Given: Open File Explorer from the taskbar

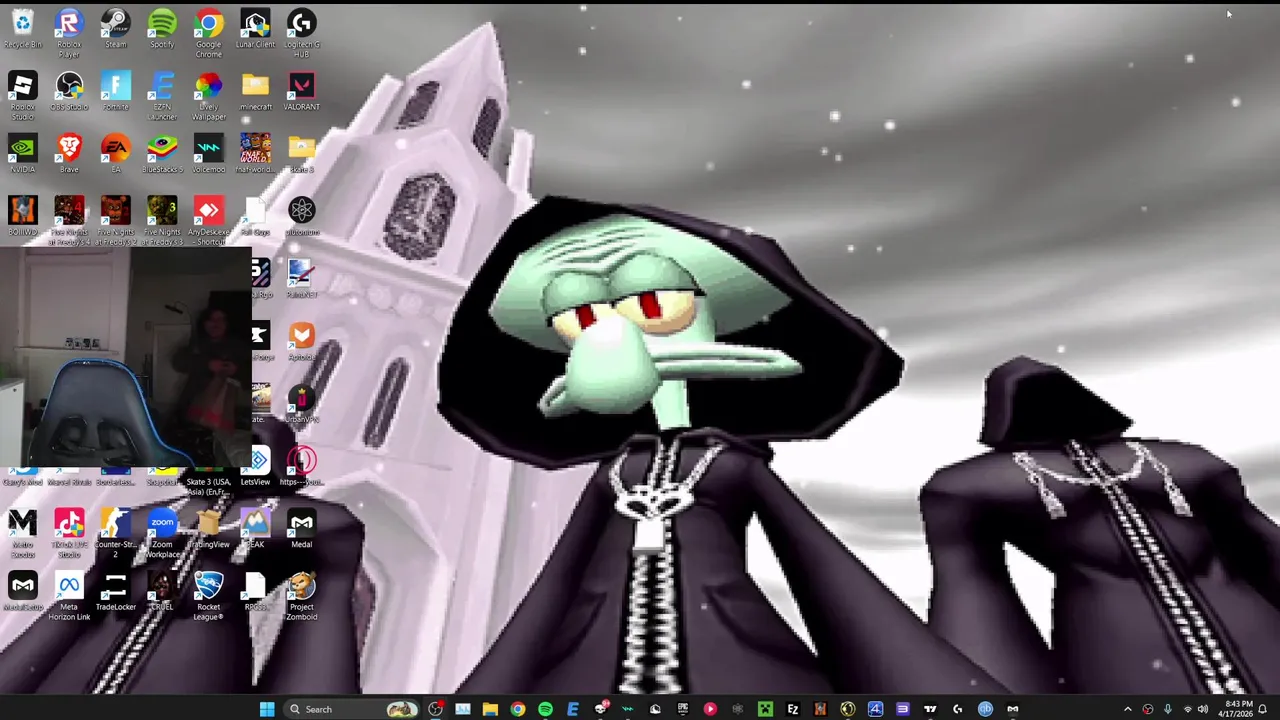Looking at the screenshot, I should coord(490,709).
